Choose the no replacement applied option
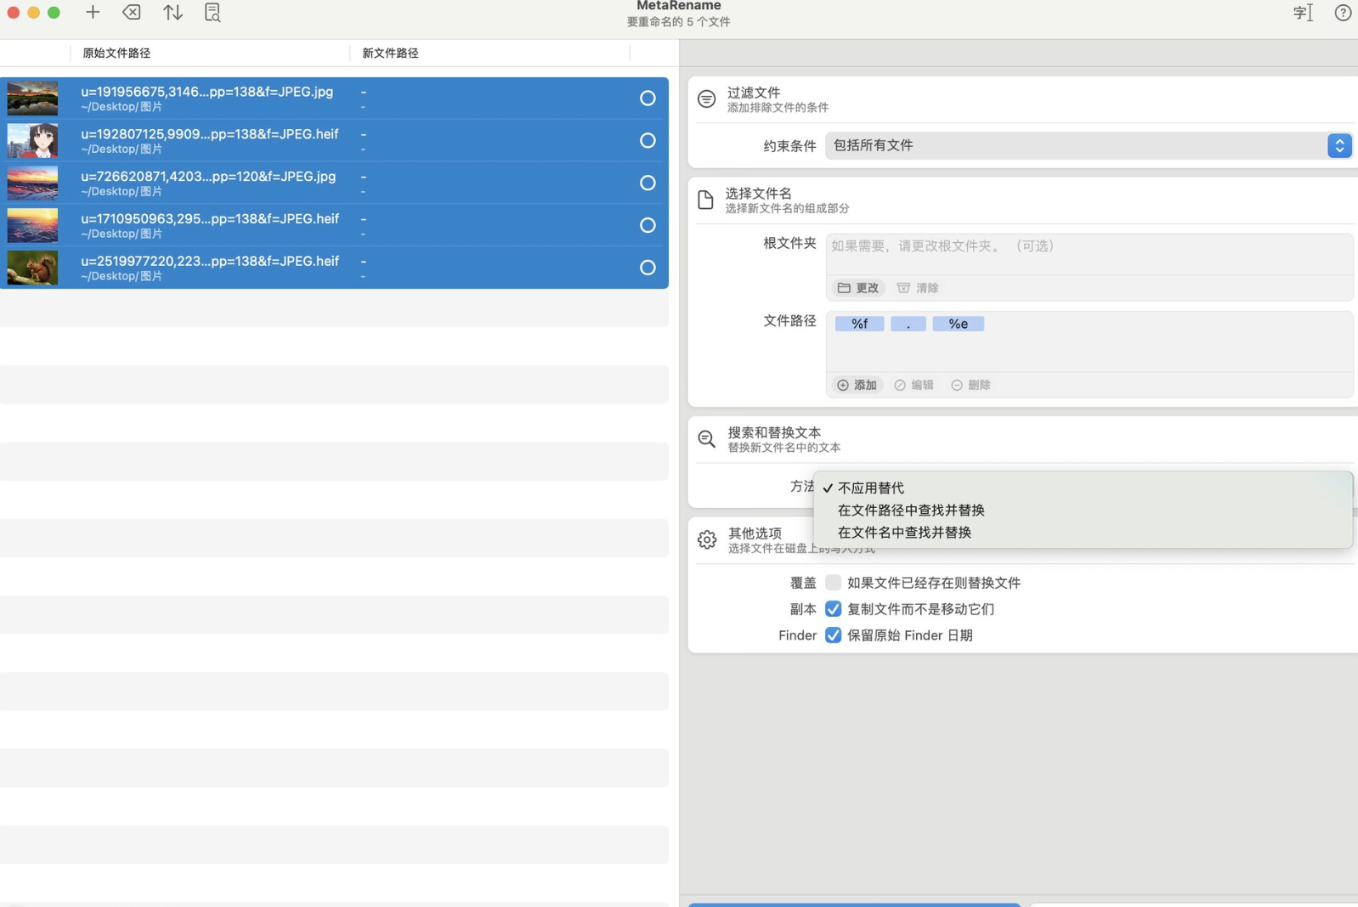This screenshot has width=1358, height=907. (x=870, y=488)
